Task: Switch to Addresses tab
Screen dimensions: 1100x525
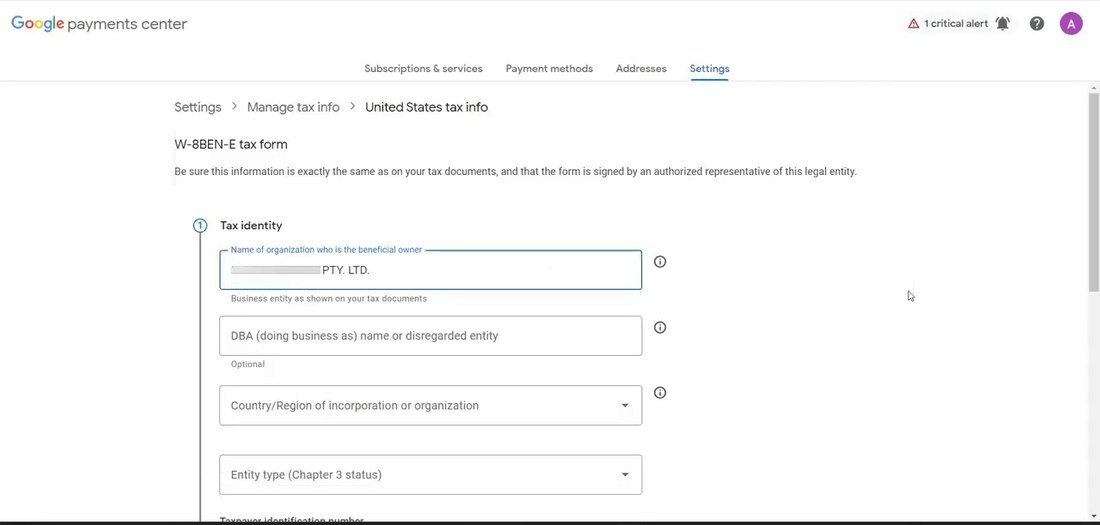Action: [641, 69]
